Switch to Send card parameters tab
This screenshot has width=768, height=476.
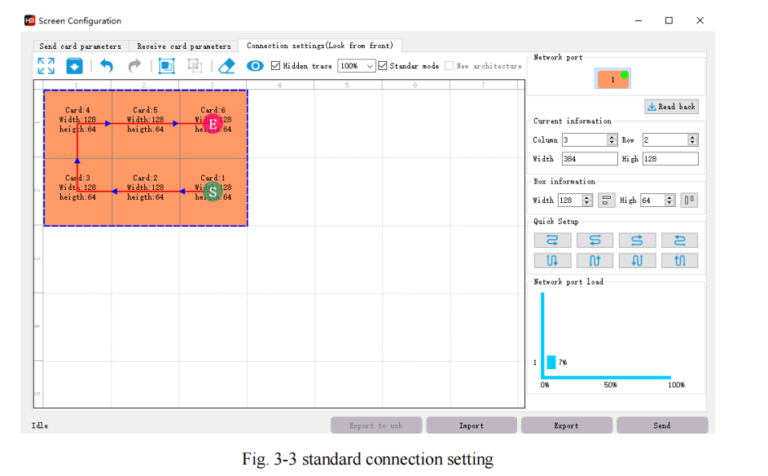[80, 46]
